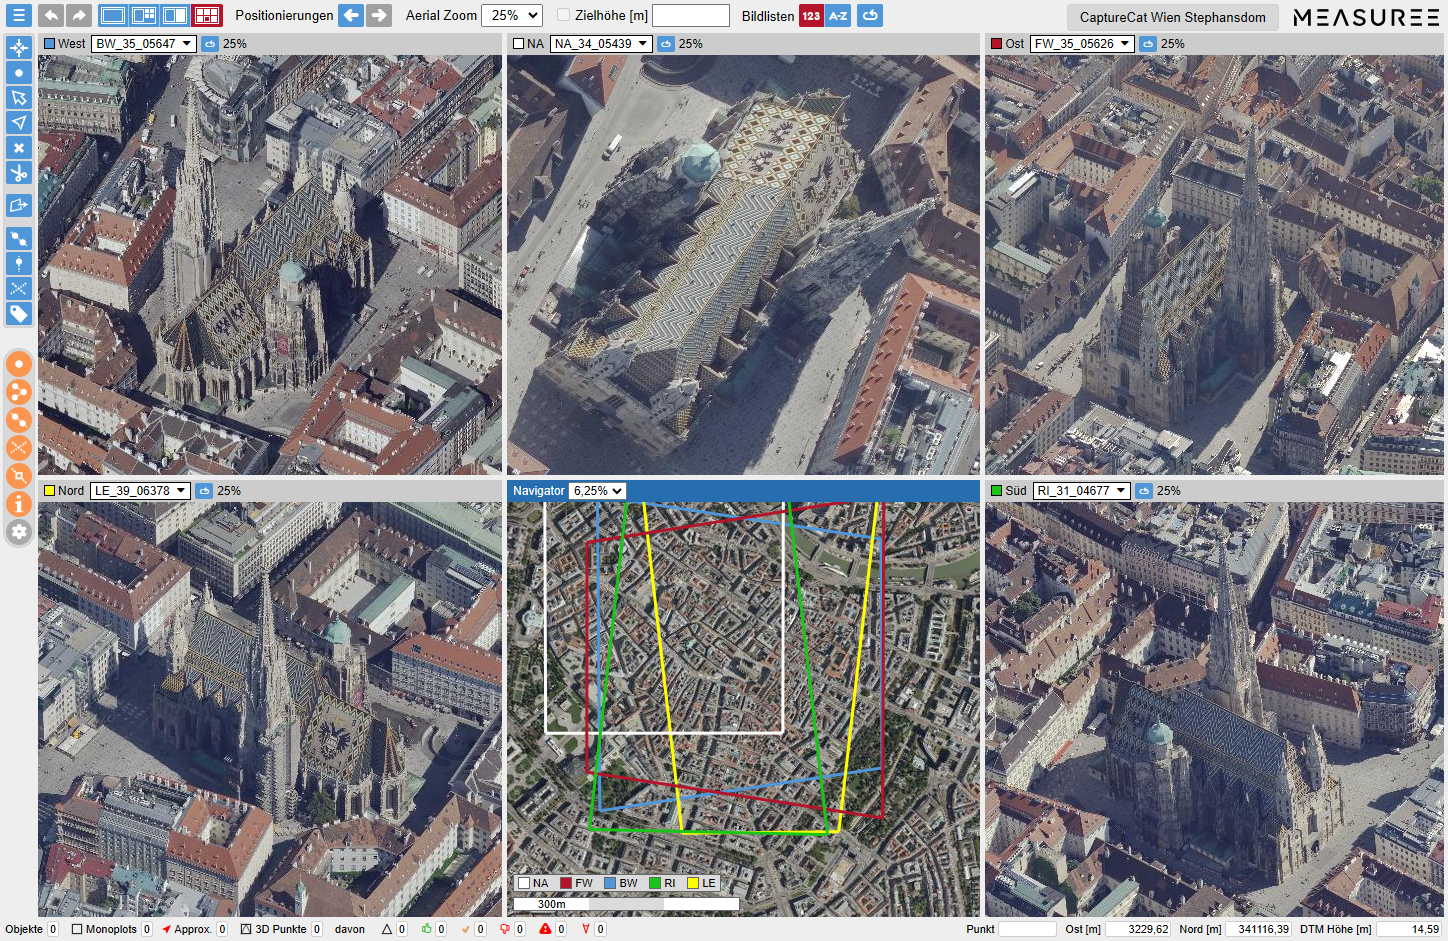The image size is (1448, 941).
Task: Click the blue X delete tool
Action: (x=19, y=148)
